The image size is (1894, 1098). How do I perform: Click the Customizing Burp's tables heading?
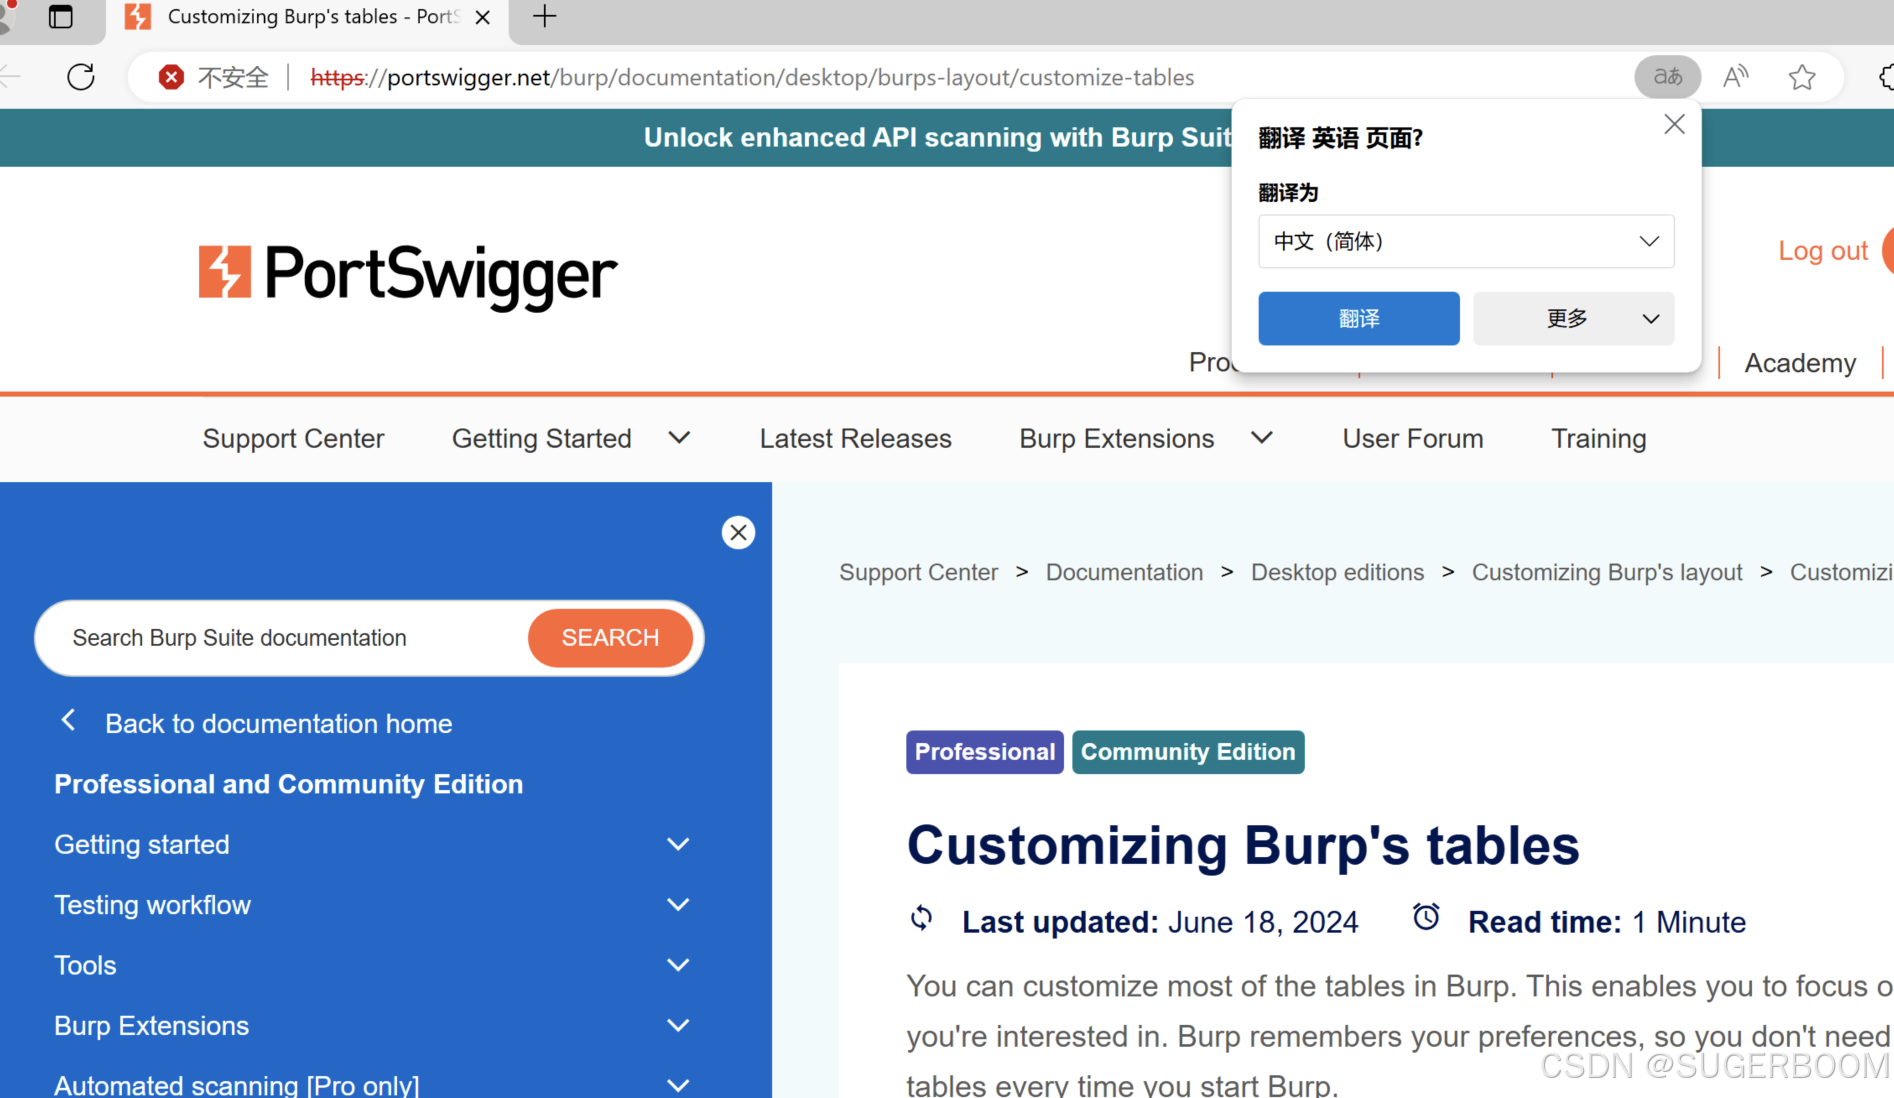1243,845
